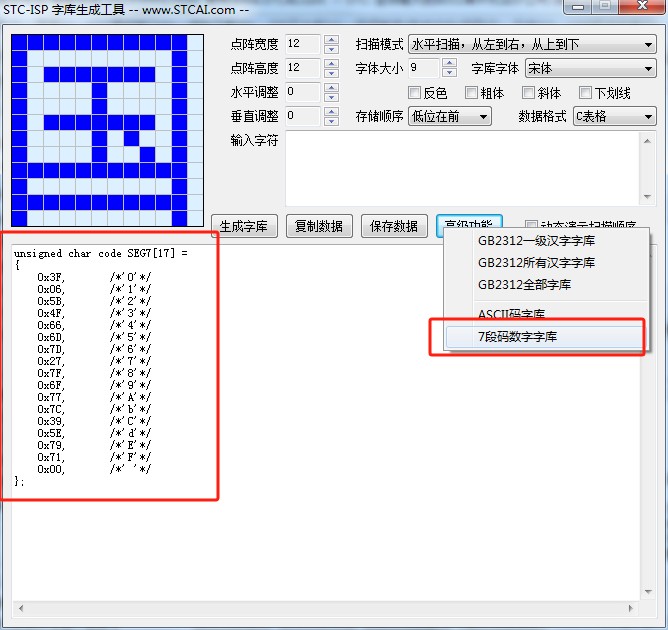Viewport: 668px width, 630px height.
Task: Click the code line 0x3F for '0'
Action: [x=94, y=277]
